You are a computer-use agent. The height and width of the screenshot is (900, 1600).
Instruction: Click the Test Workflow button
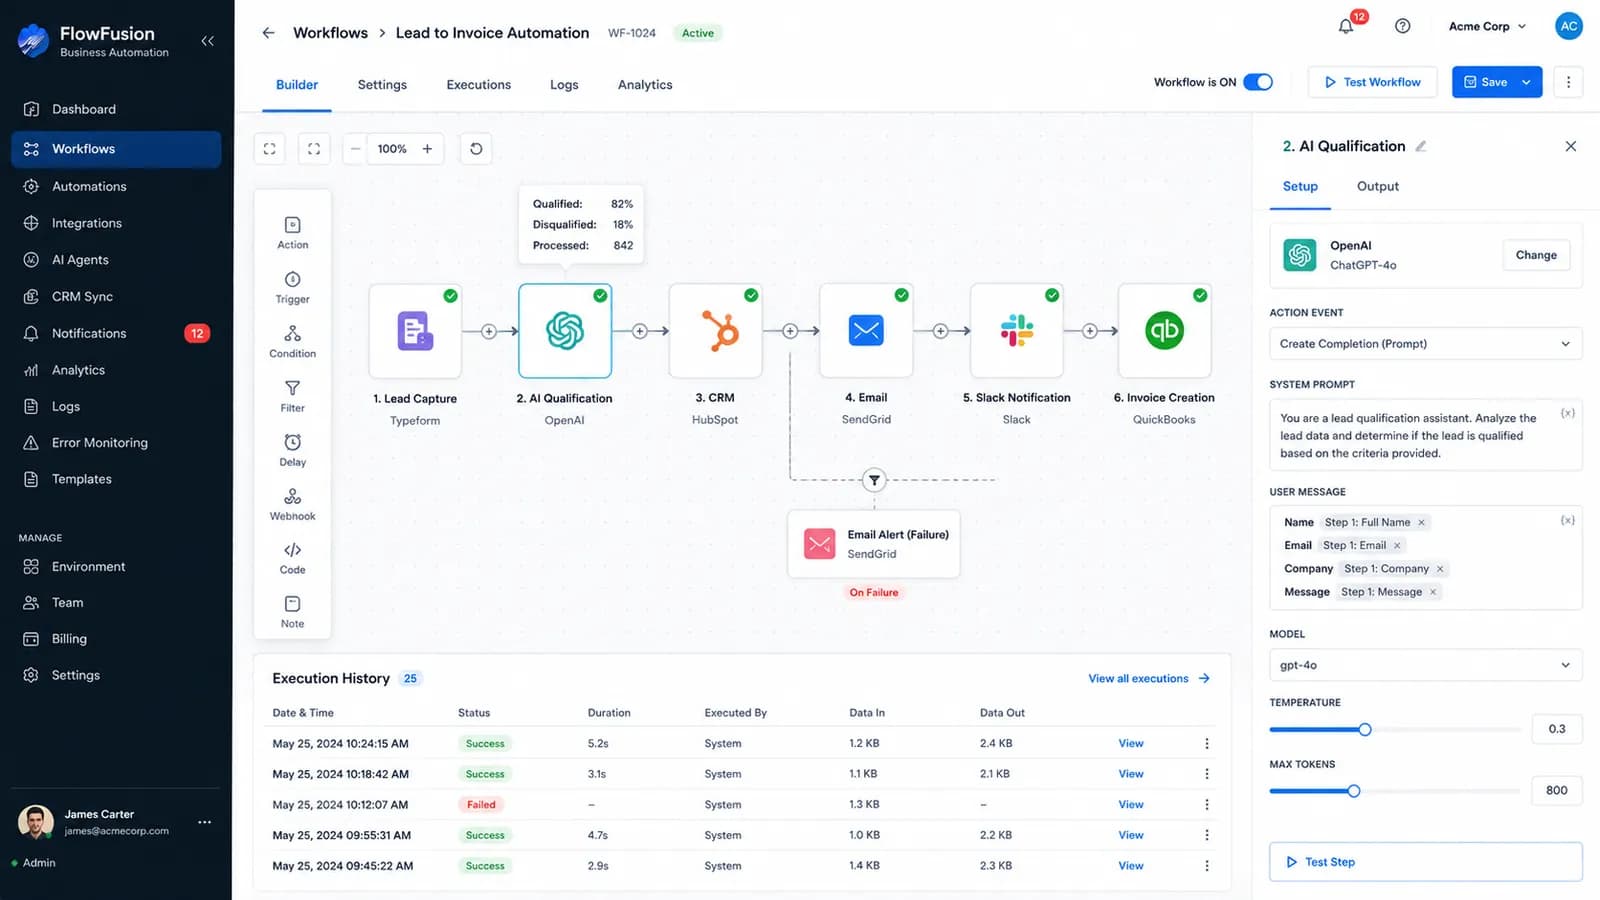tap(1372, 82)
